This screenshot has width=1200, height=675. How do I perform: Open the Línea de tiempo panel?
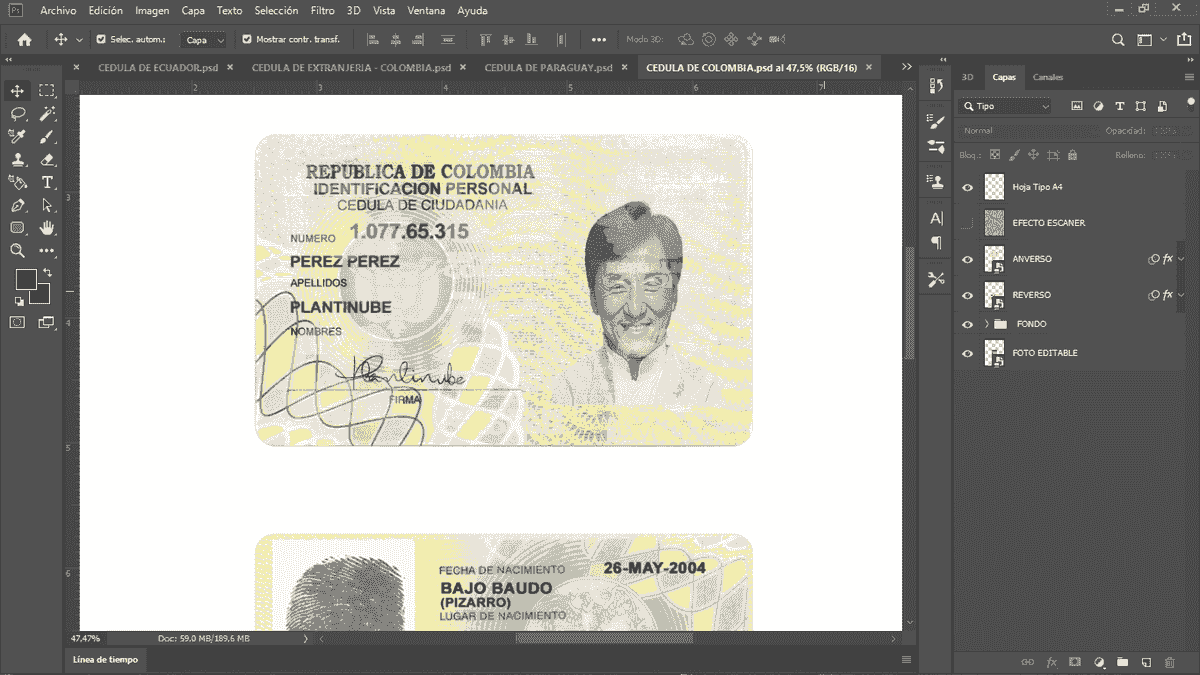click(x=104, y=660)
